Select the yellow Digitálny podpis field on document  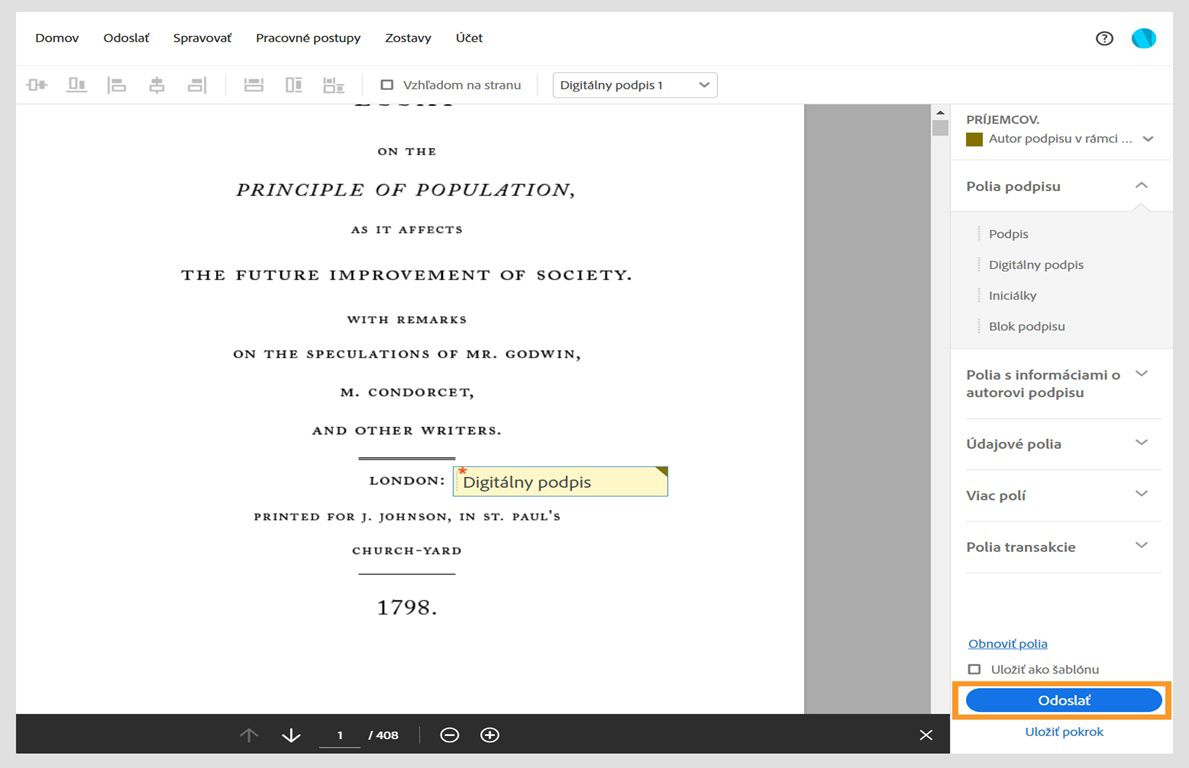click(560, 481)
